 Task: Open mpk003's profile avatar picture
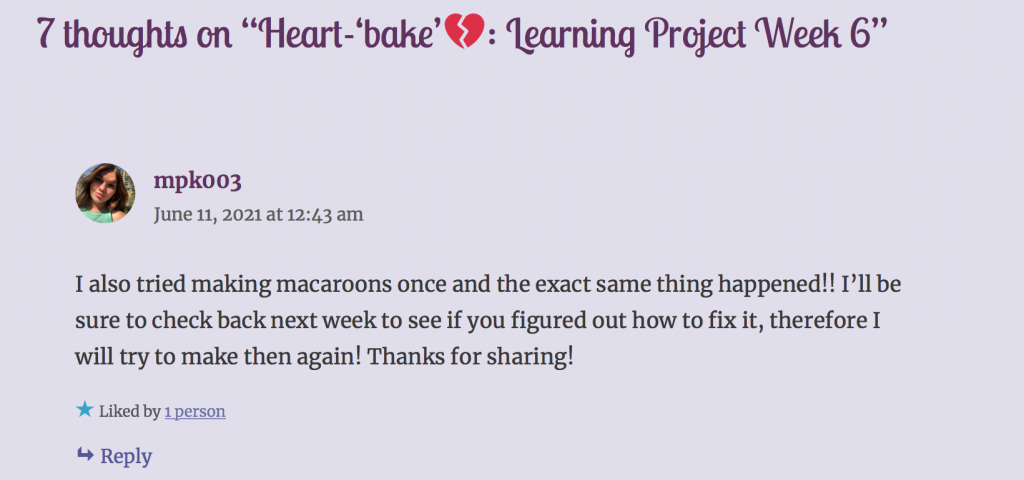click(x=105, y=193)
